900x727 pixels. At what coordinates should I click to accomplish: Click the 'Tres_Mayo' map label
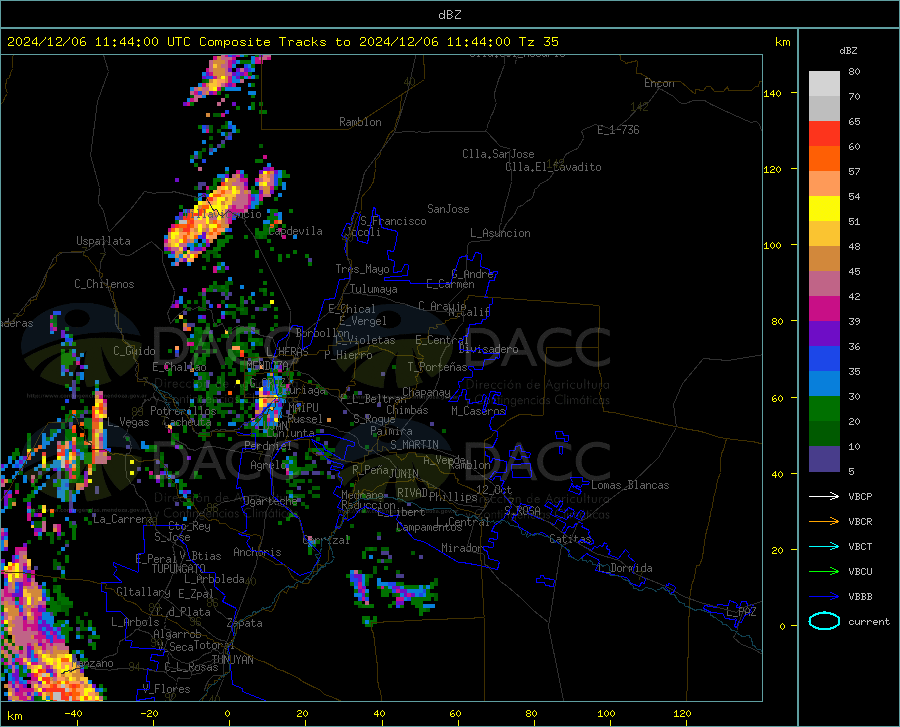click(362, 269)
